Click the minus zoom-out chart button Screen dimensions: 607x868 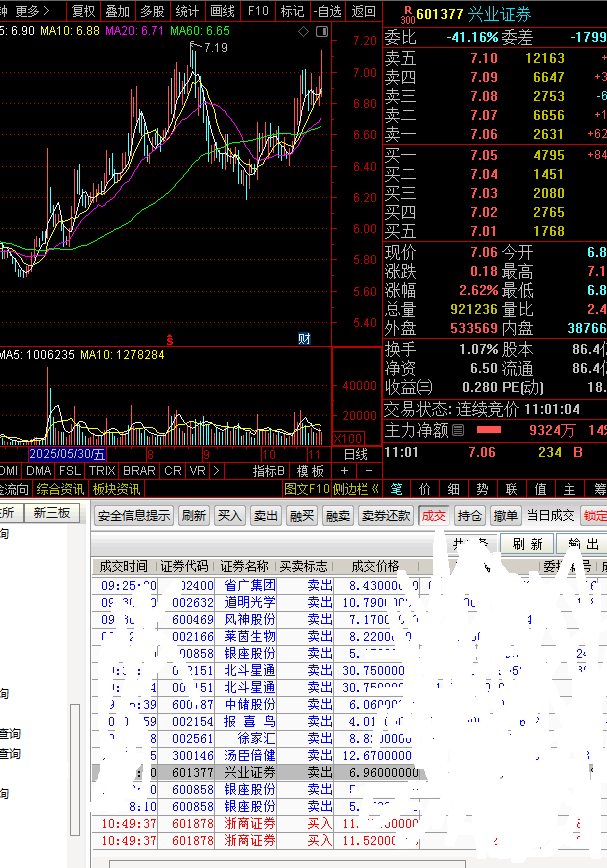click(369, 471)
